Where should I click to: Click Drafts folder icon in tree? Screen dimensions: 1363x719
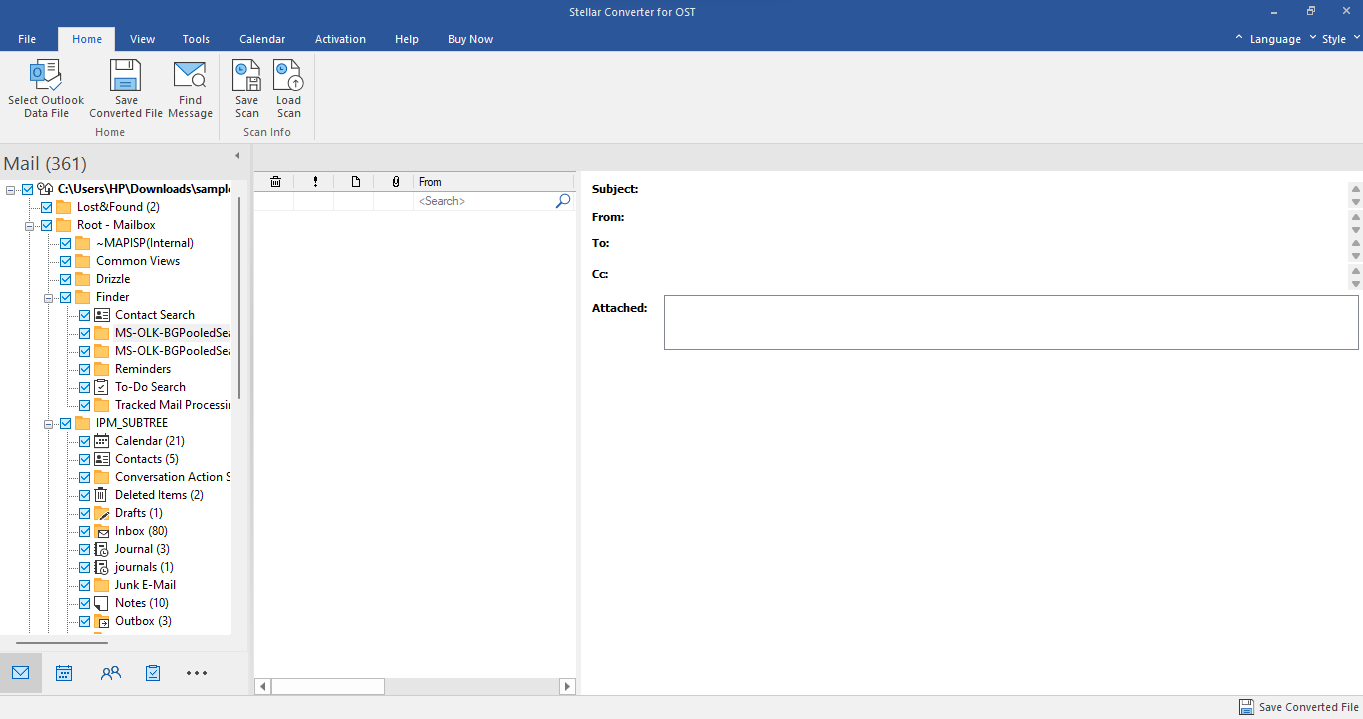point(101,513)
